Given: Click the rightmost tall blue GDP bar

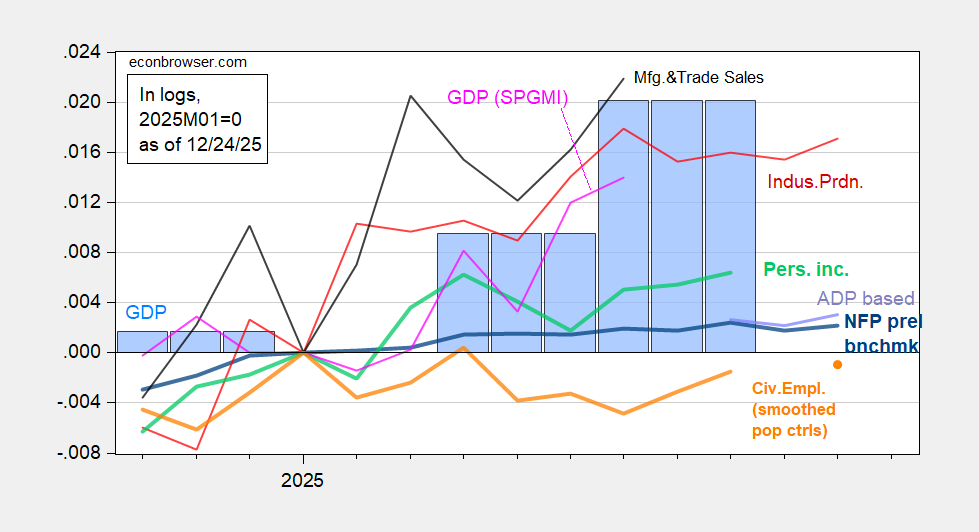Looking at the screenshot, I should tap(730, 226).
